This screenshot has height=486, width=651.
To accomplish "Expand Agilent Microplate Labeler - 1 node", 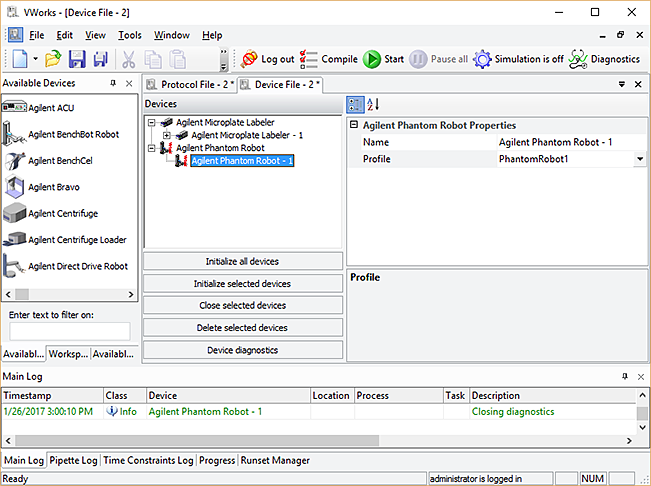I will 167,135.
